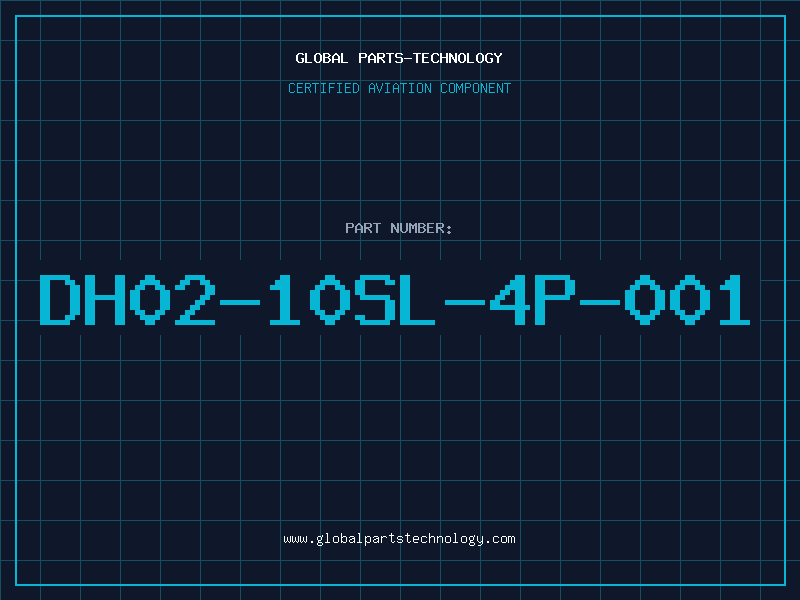Select the CERTIFIED AVIATION COMPONENT subtitle

[x=399, y=88]
